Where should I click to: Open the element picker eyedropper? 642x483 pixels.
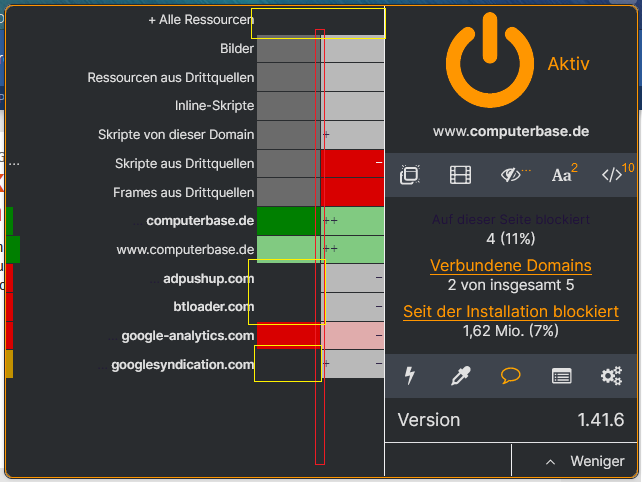coord(460,376)
